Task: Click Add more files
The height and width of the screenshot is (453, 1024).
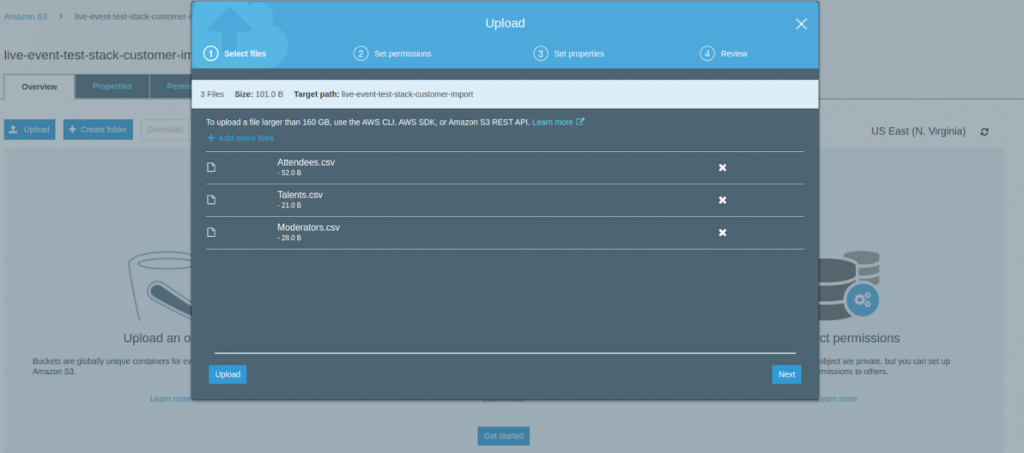Action: coord(240,138)
